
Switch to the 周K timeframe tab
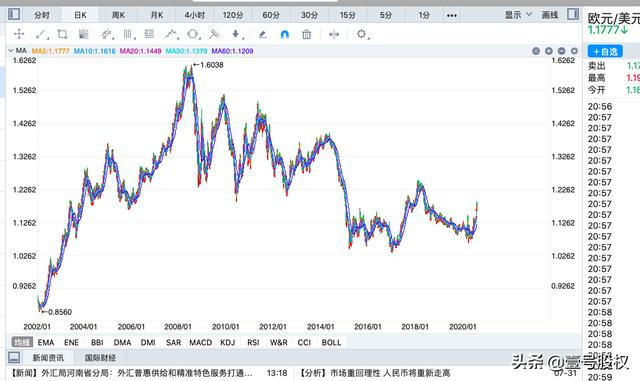pyautogui.click(x=118, y=15)
